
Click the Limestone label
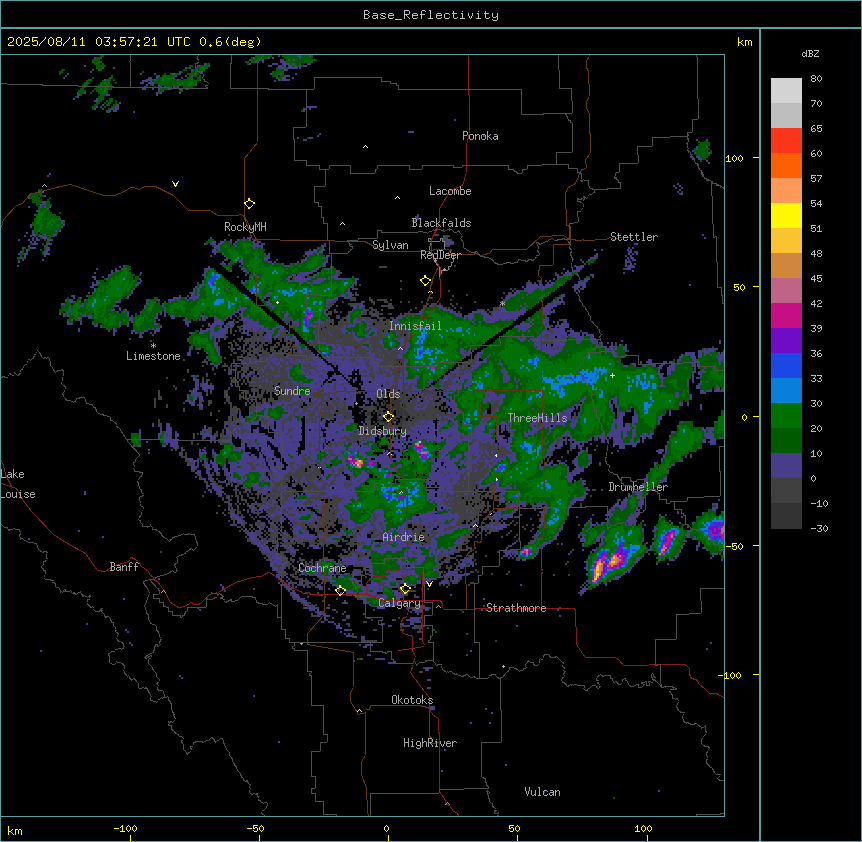tap(153, 356)
